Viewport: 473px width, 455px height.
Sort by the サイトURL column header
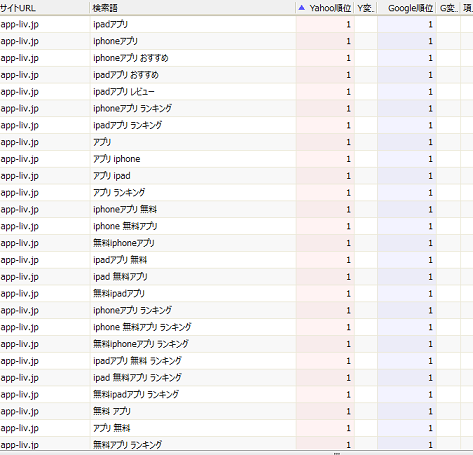pyautogui.click(x=44, y=8)
